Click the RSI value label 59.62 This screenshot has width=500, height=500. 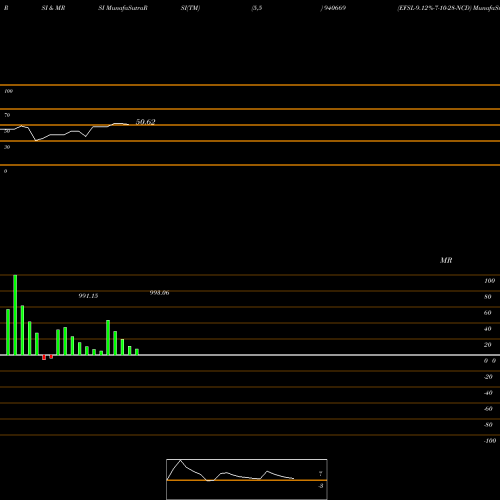145,122
